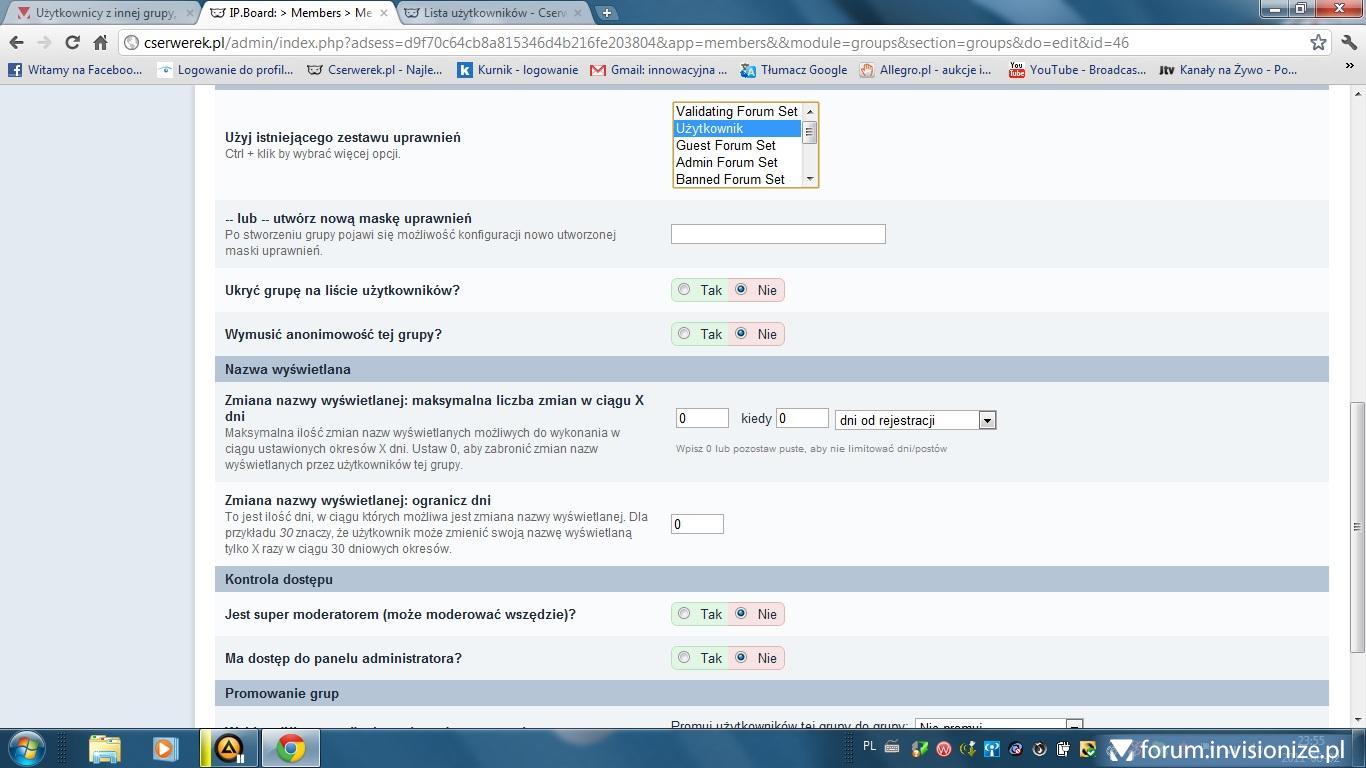Open Tłumacz Google bookmark
1366x768 pixels.
pyautogui.click(x=794, y=70)
